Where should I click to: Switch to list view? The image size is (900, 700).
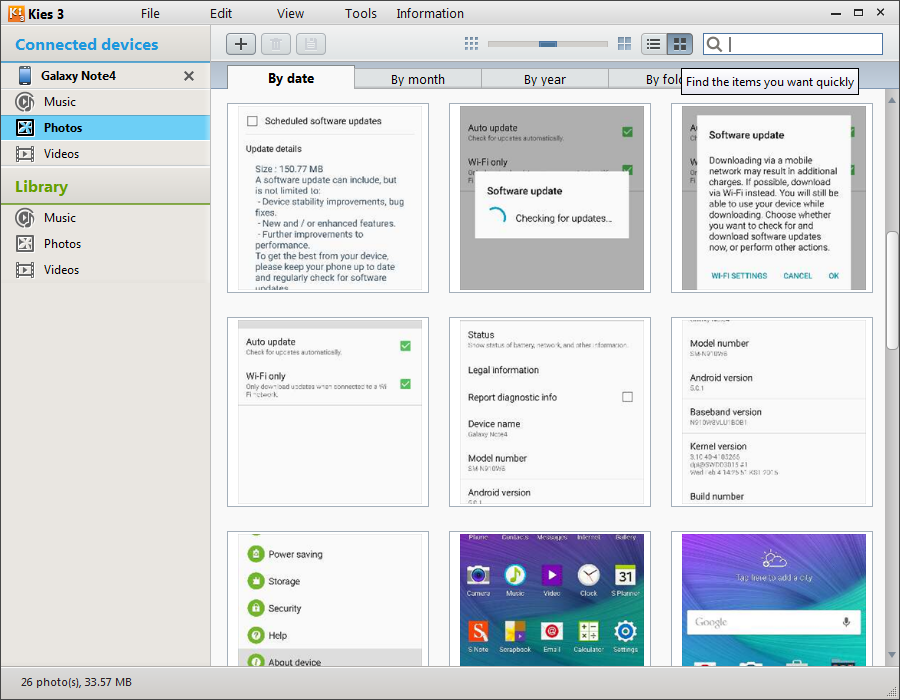654,44
